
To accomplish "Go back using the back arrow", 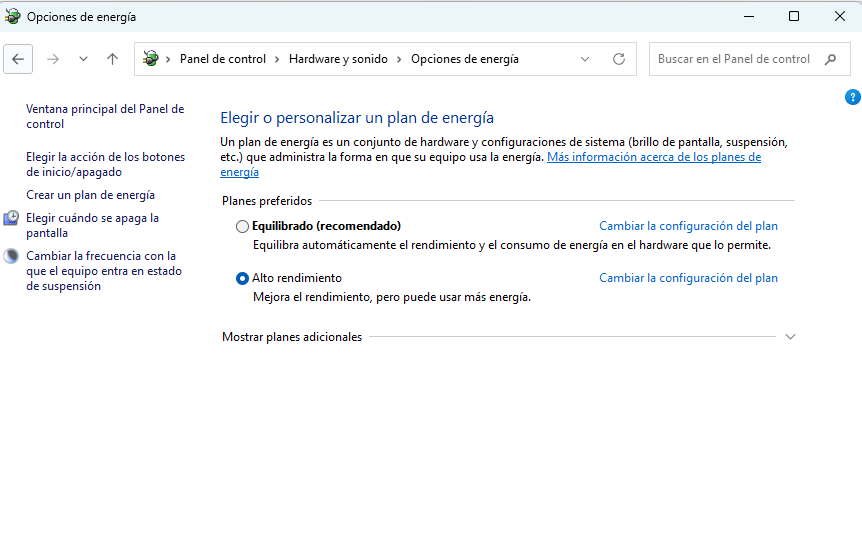I will [x=18, y=59].
